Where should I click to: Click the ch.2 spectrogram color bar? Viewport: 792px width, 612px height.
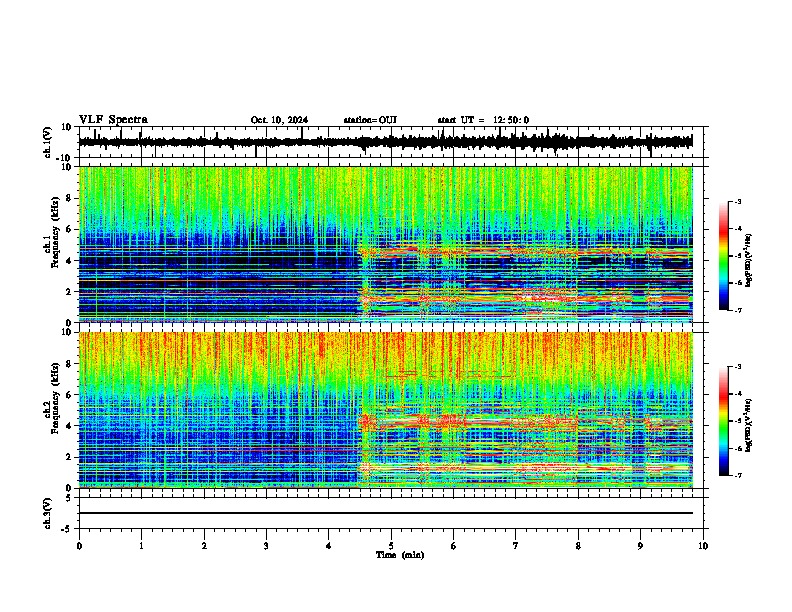(724, 421)
